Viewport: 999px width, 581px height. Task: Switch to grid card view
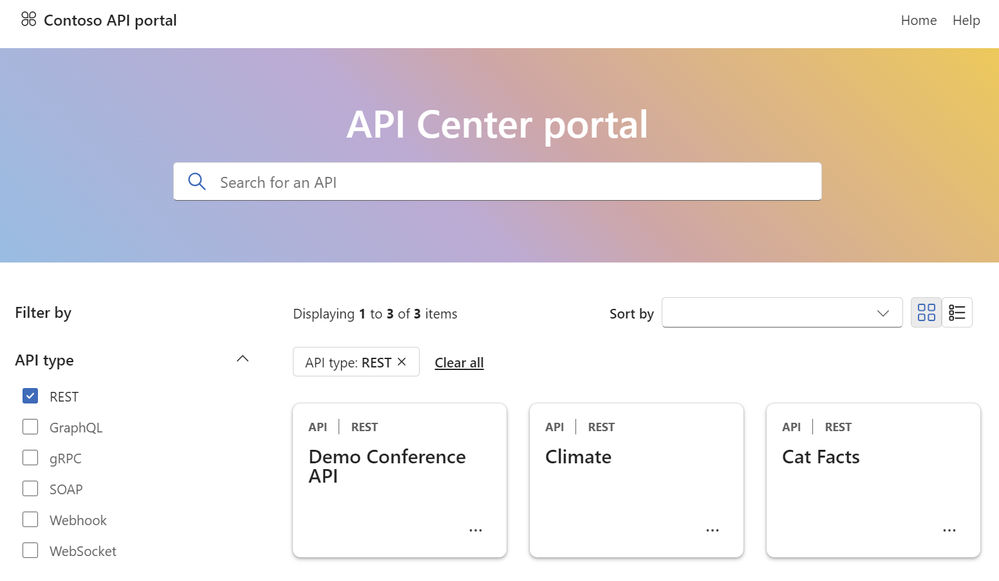[x=926, y=313]
